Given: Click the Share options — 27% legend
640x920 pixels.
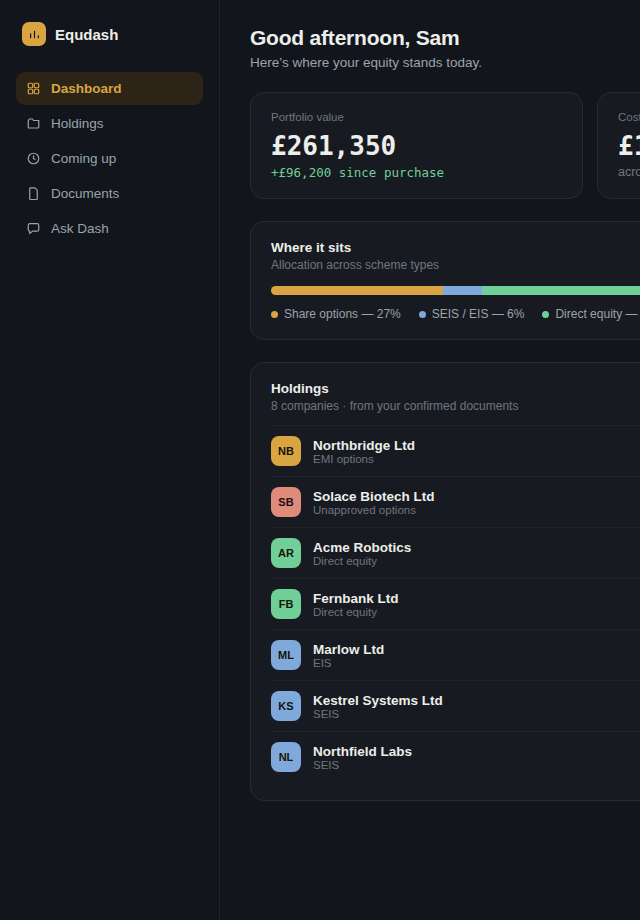Looking at the screenshot, I should 336,314.
